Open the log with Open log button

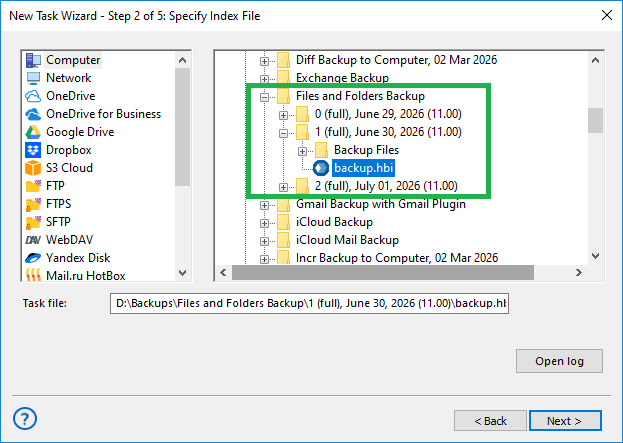(x=559, y=361)
